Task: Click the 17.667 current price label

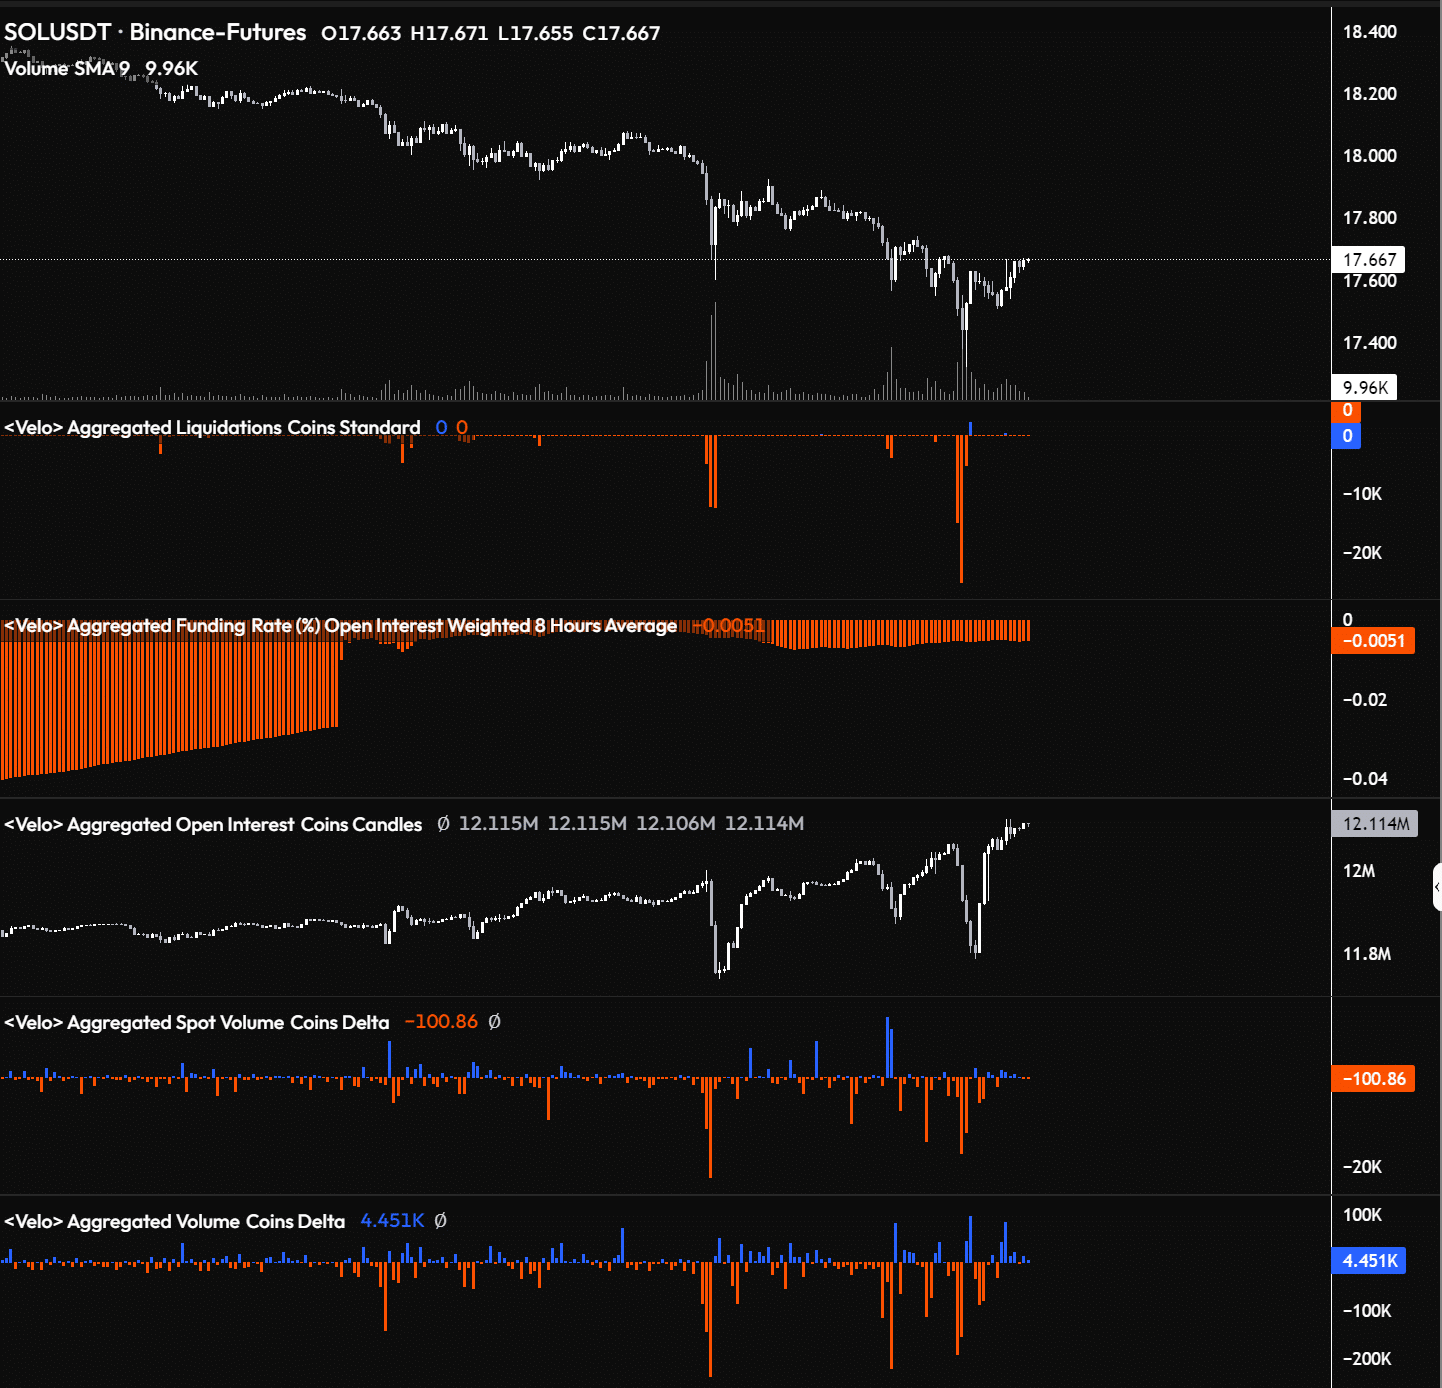Action: (x=1368, y=260)
